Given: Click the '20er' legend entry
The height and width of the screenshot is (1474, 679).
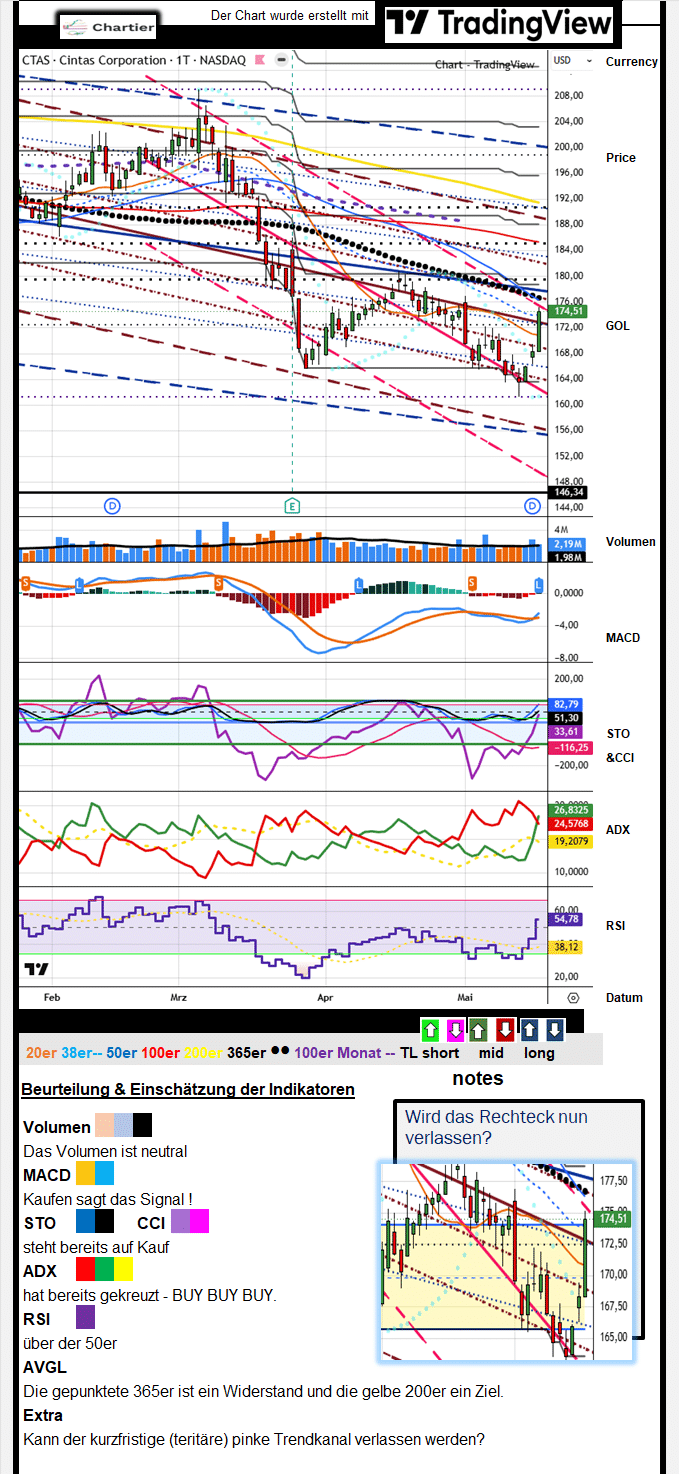Looking at the screenshot, I should coord(41,1052).
